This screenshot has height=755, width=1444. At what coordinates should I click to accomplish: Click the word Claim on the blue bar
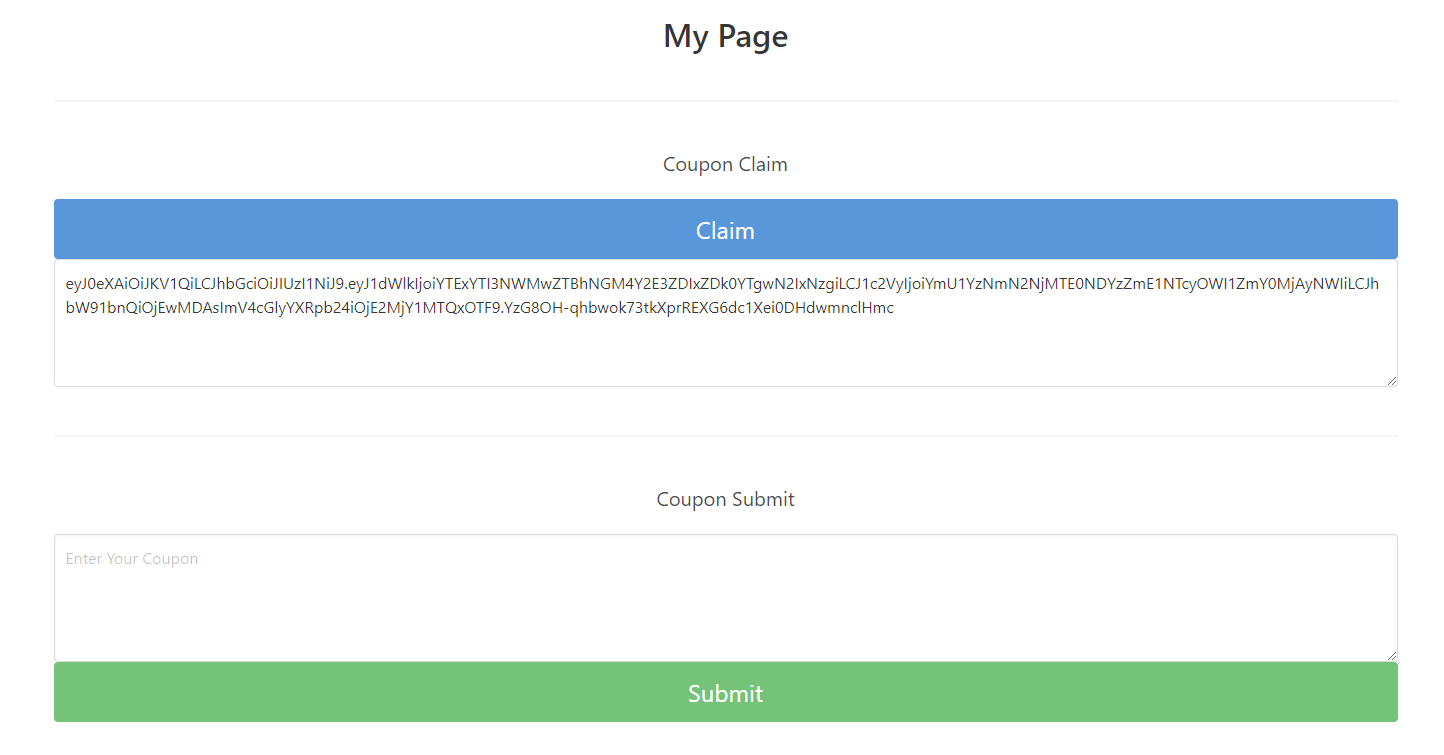725,230
